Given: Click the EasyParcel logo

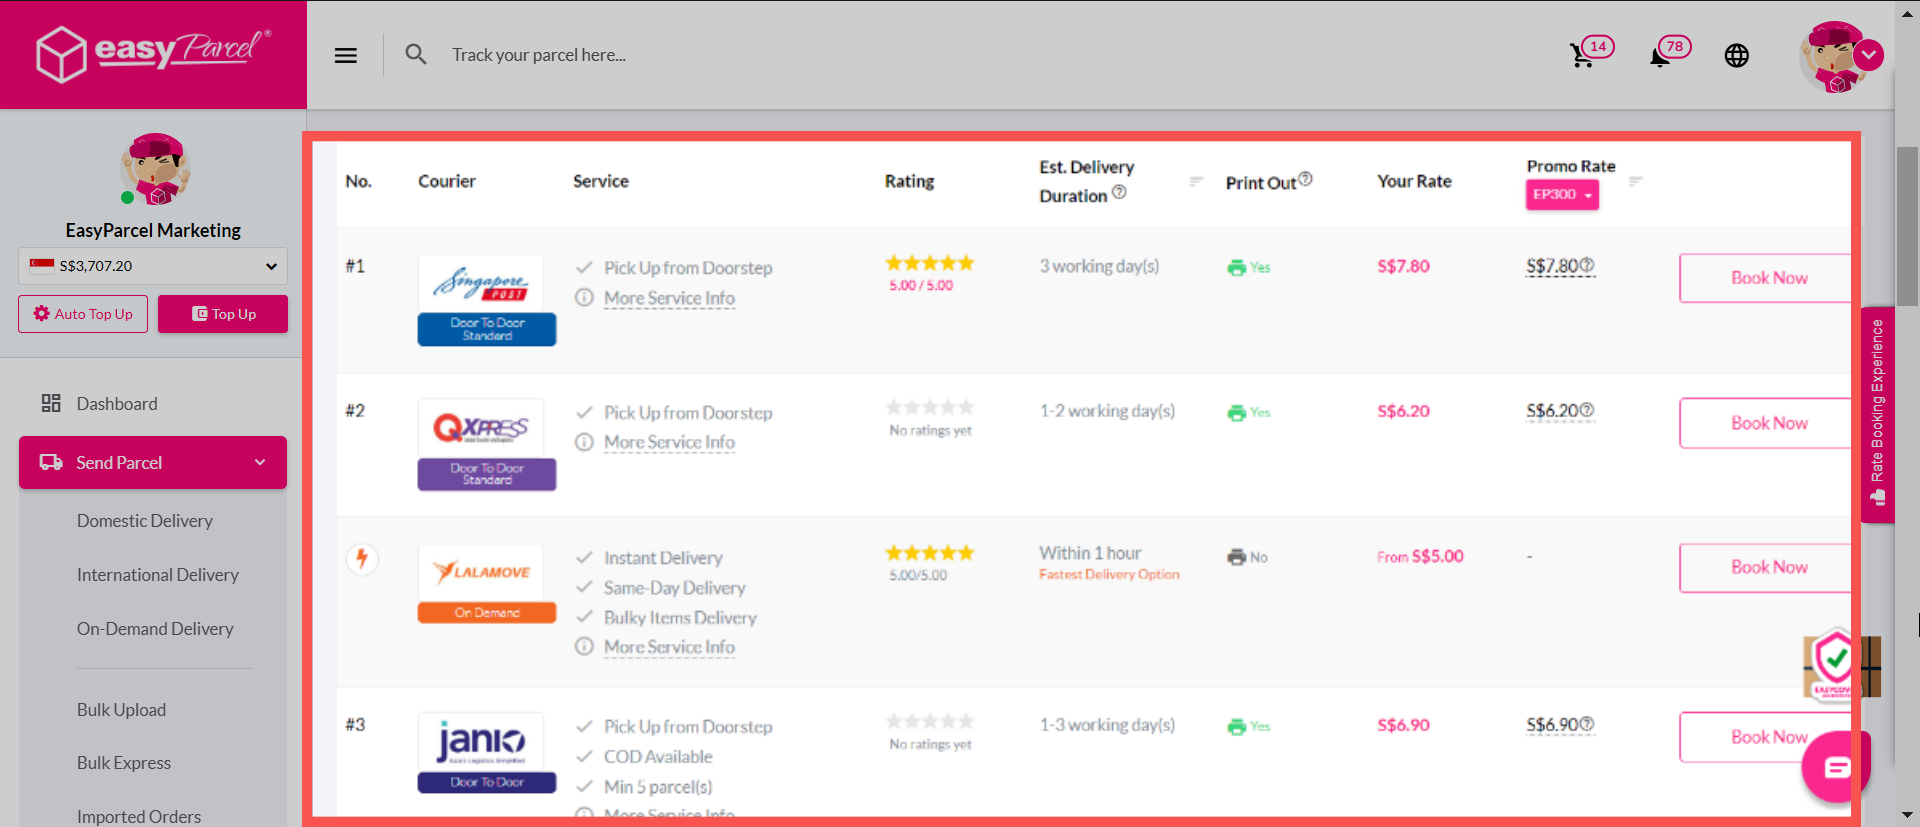Looking at the screenshot, I should pyautogui.click(x=153, y=53).
